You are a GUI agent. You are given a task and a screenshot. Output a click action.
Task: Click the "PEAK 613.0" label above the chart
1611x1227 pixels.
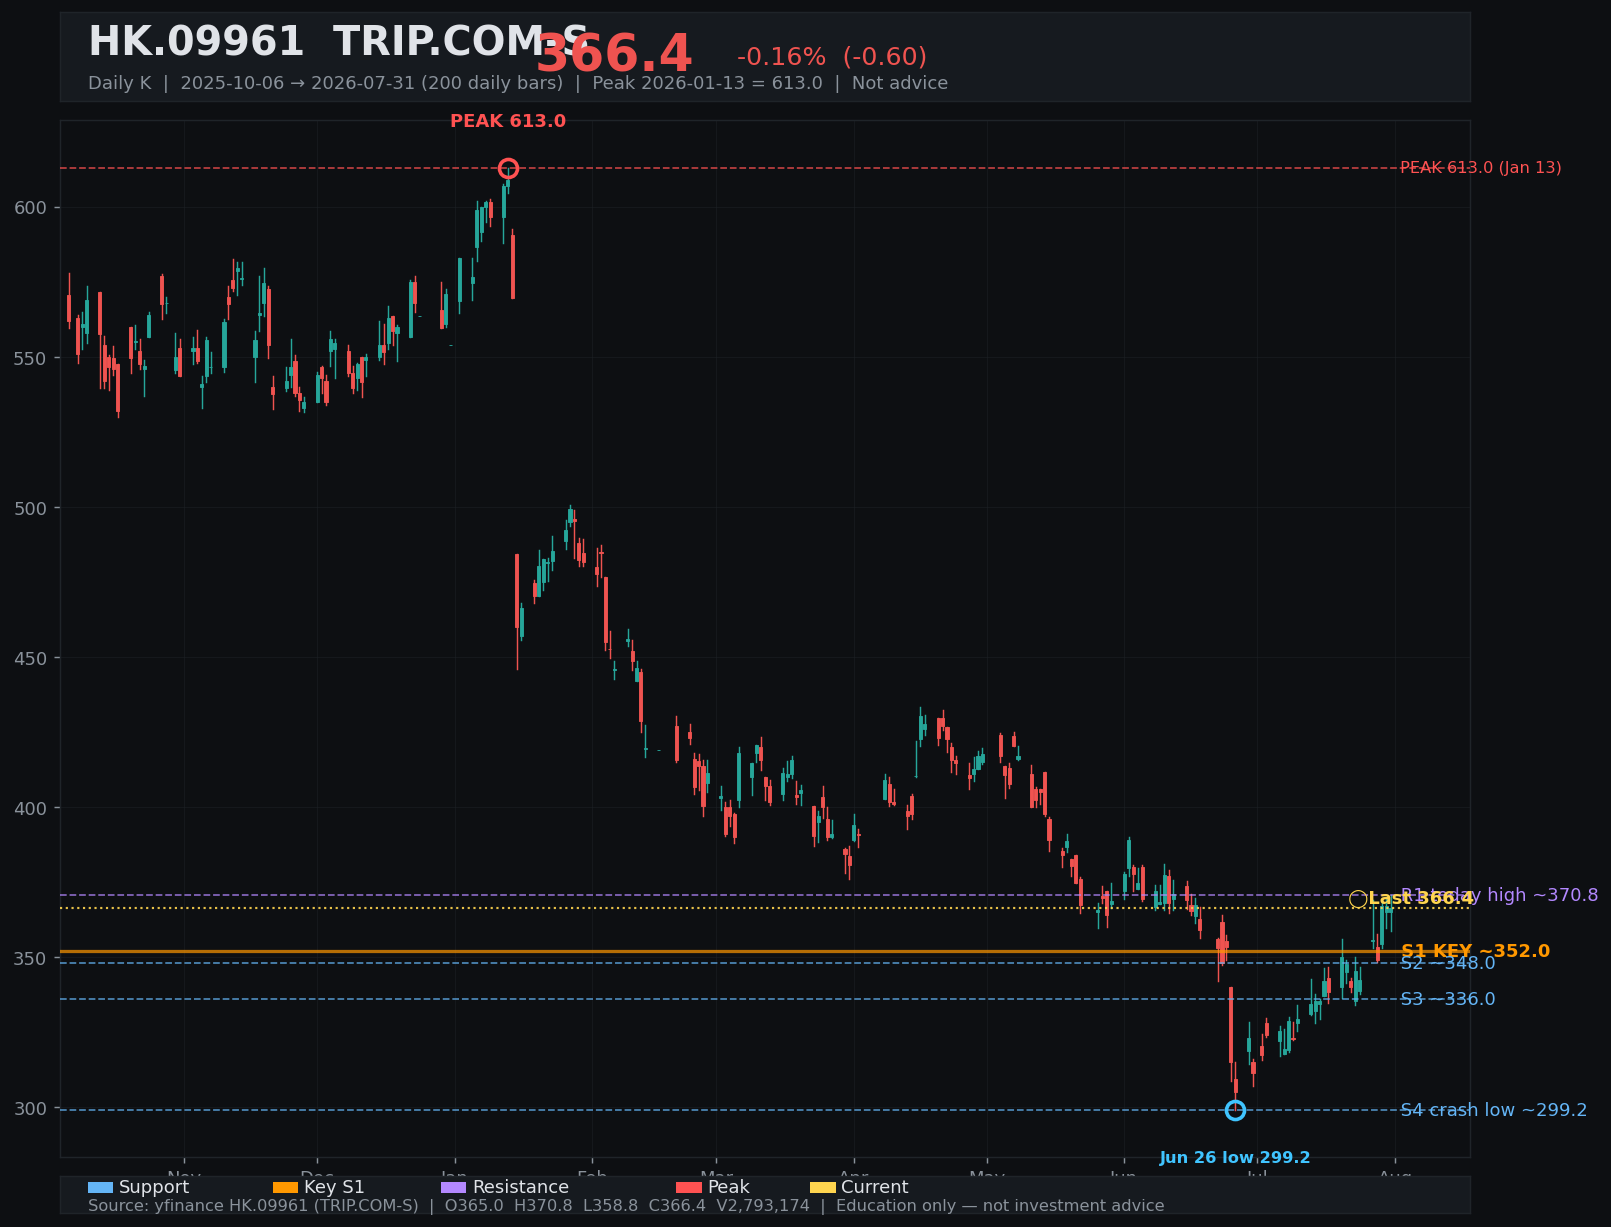pos(508,121)
